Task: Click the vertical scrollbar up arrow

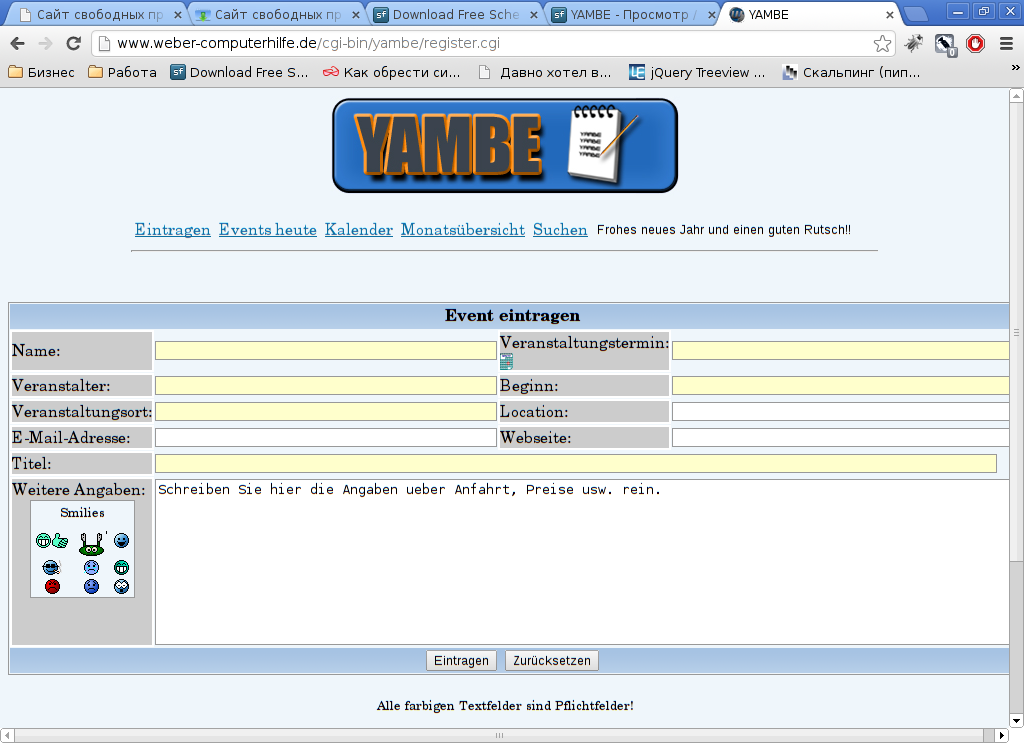Action: click(x=1016, y=96)
